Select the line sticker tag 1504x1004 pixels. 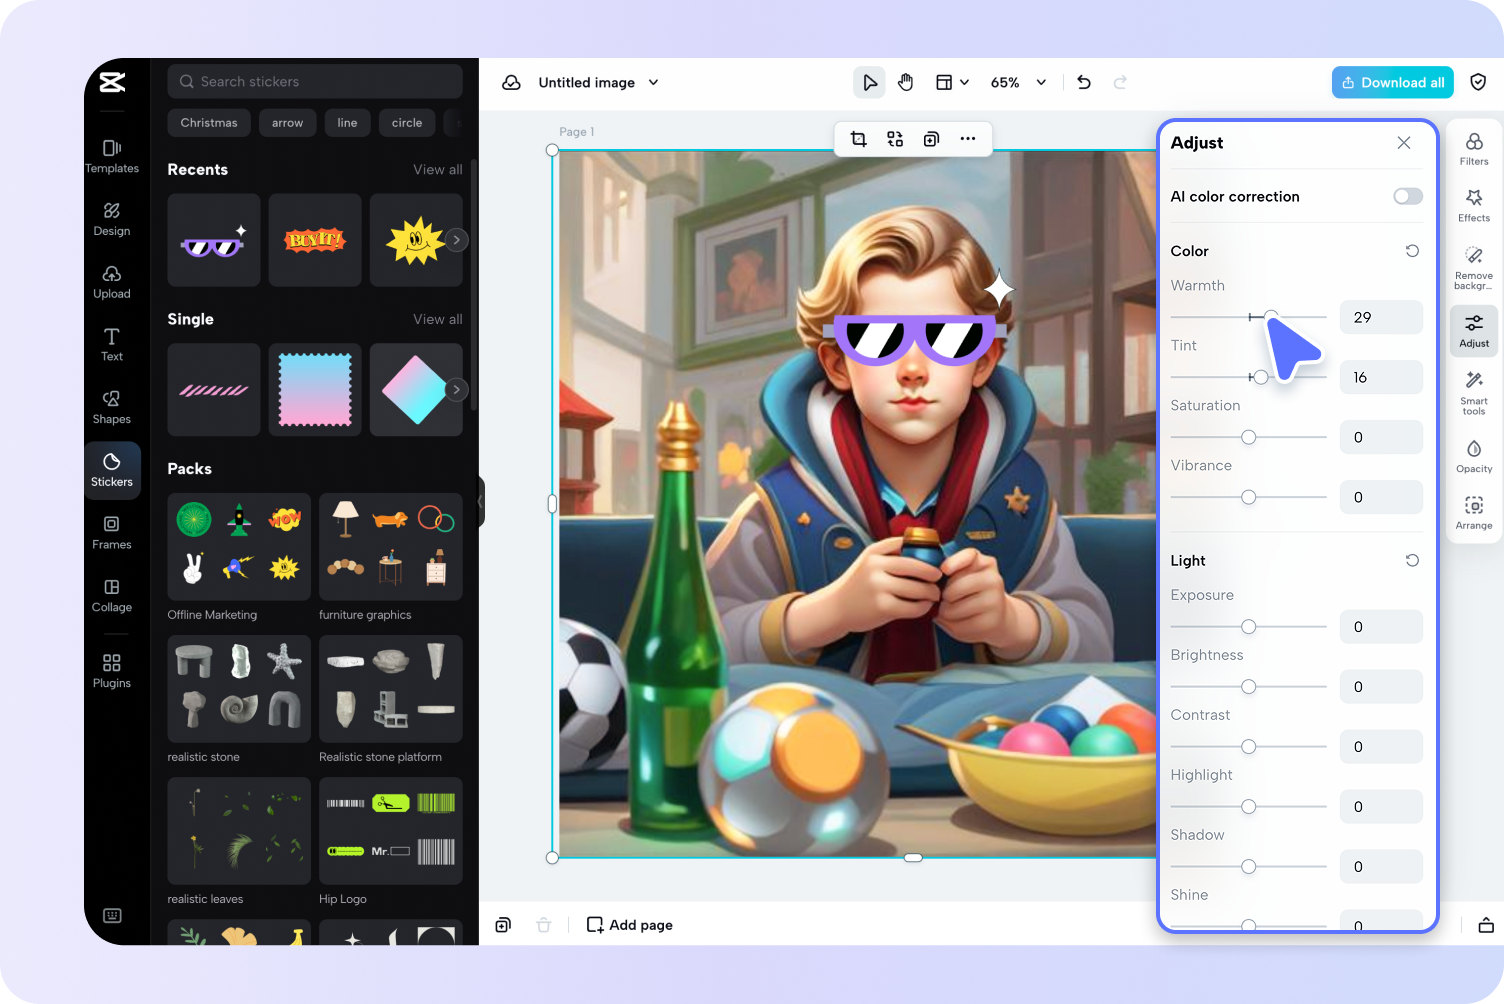click(347, 123)
